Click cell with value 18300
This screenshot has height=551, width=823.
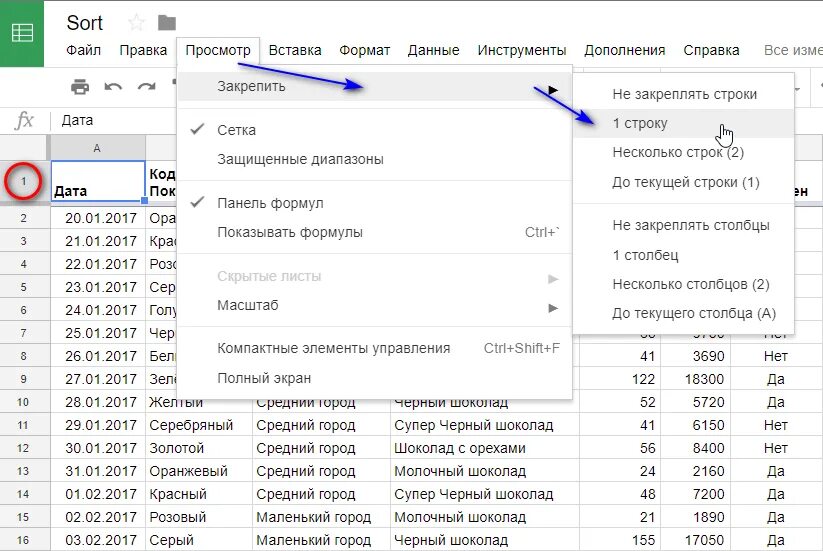click(x=695, y=379)
